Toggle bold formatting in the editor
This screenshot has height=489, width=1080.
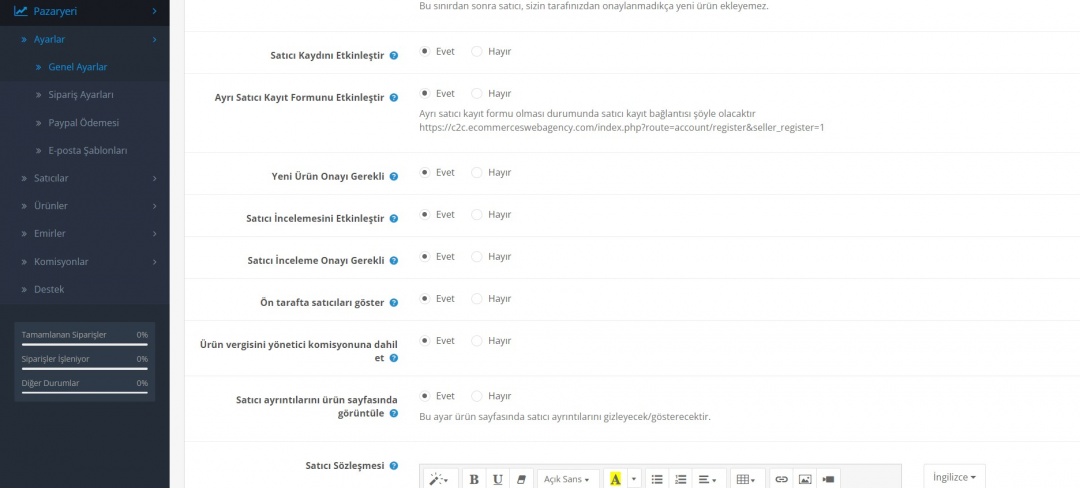click(474, 479)
